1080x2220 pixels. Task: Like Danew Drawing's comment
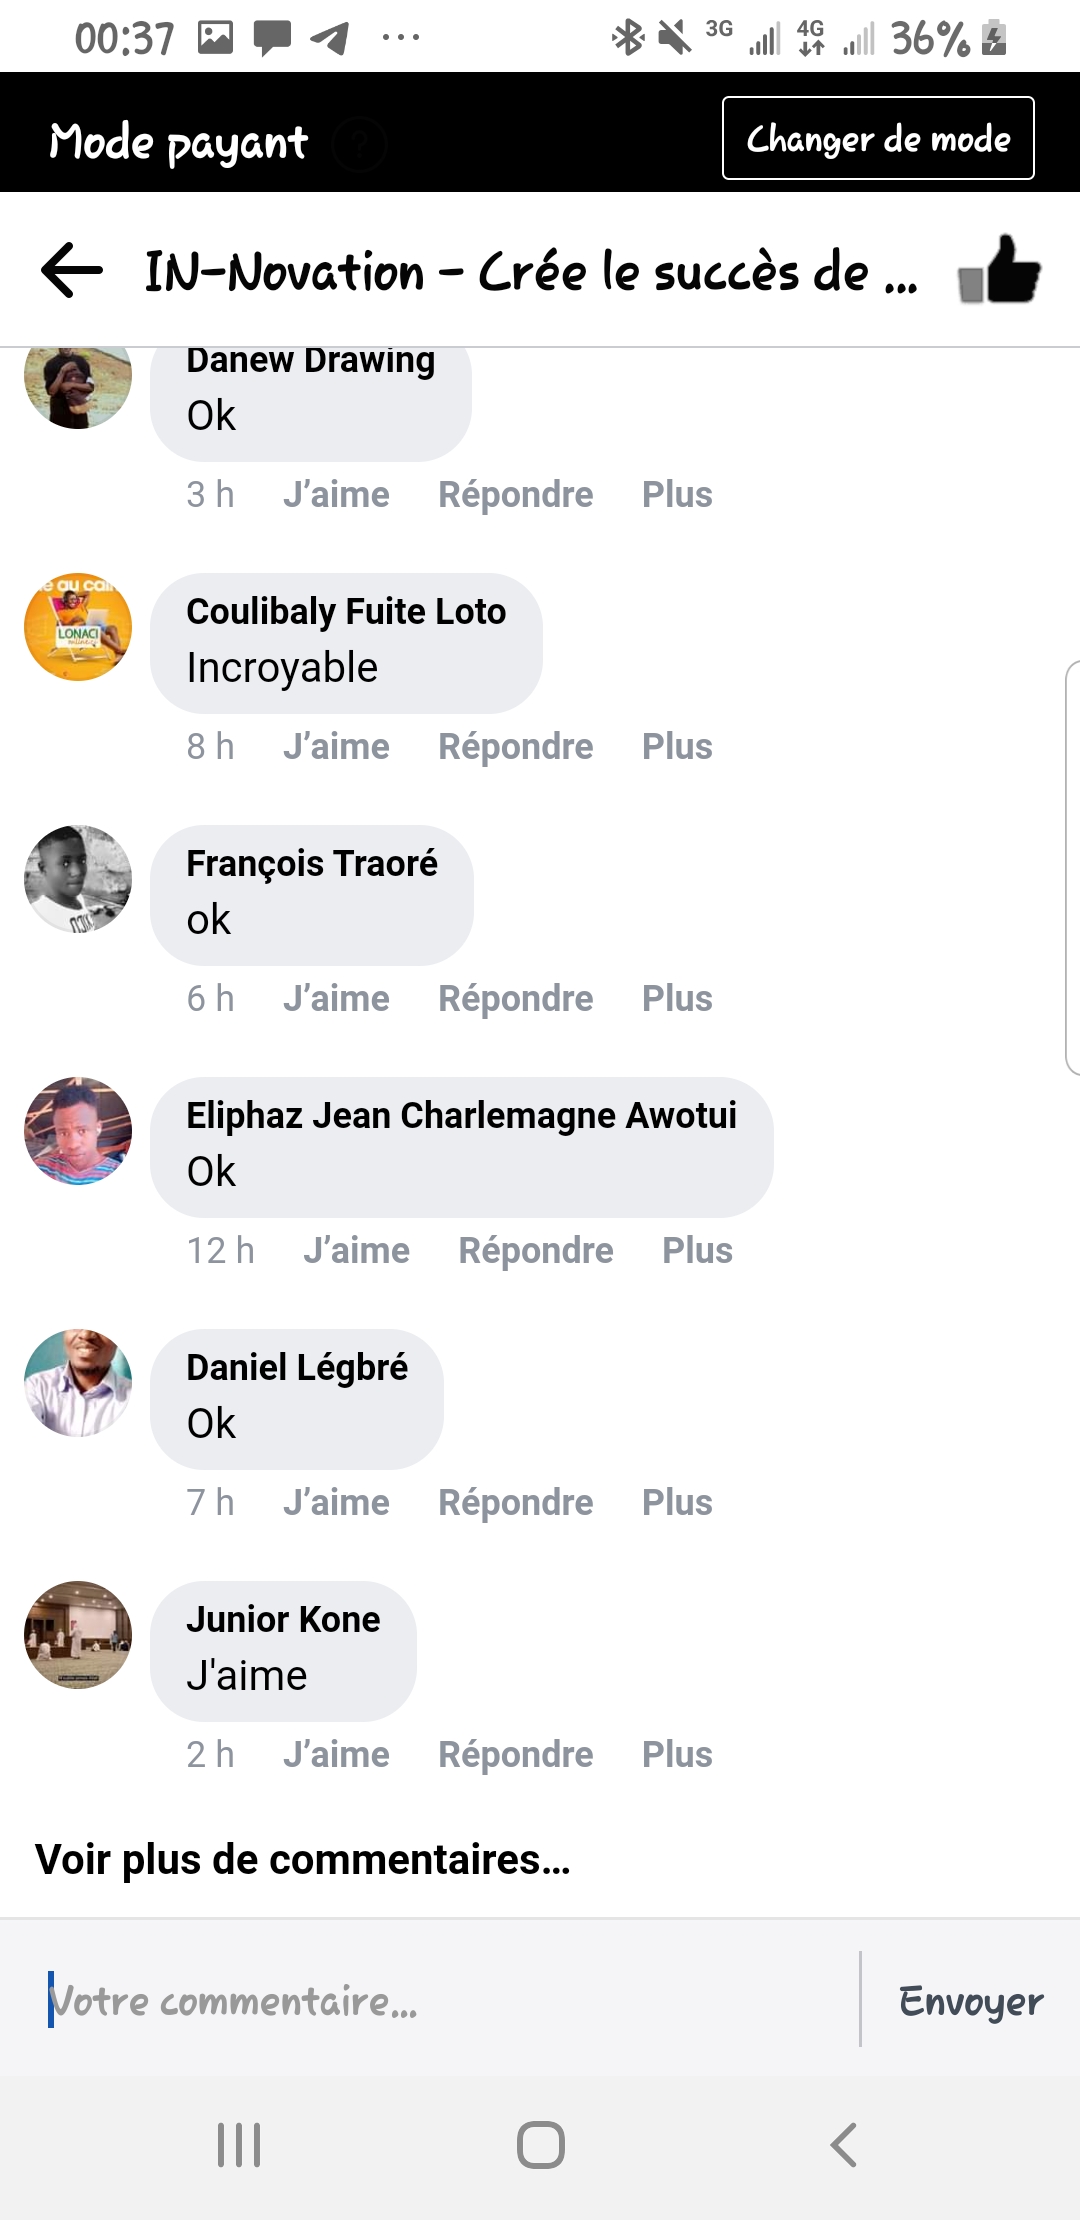click(x=336, y=494)
